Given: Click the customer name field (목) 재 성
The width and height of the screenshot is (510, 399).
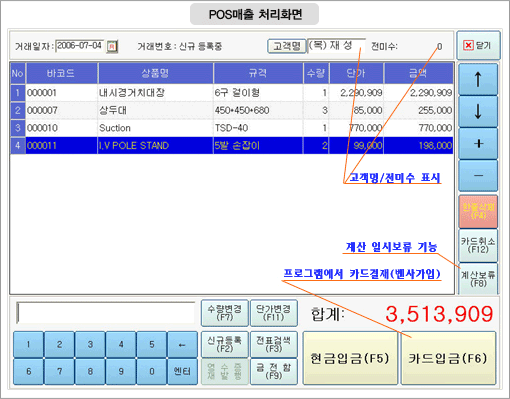Looking at the screenshot, I should (x=336, y=46).
